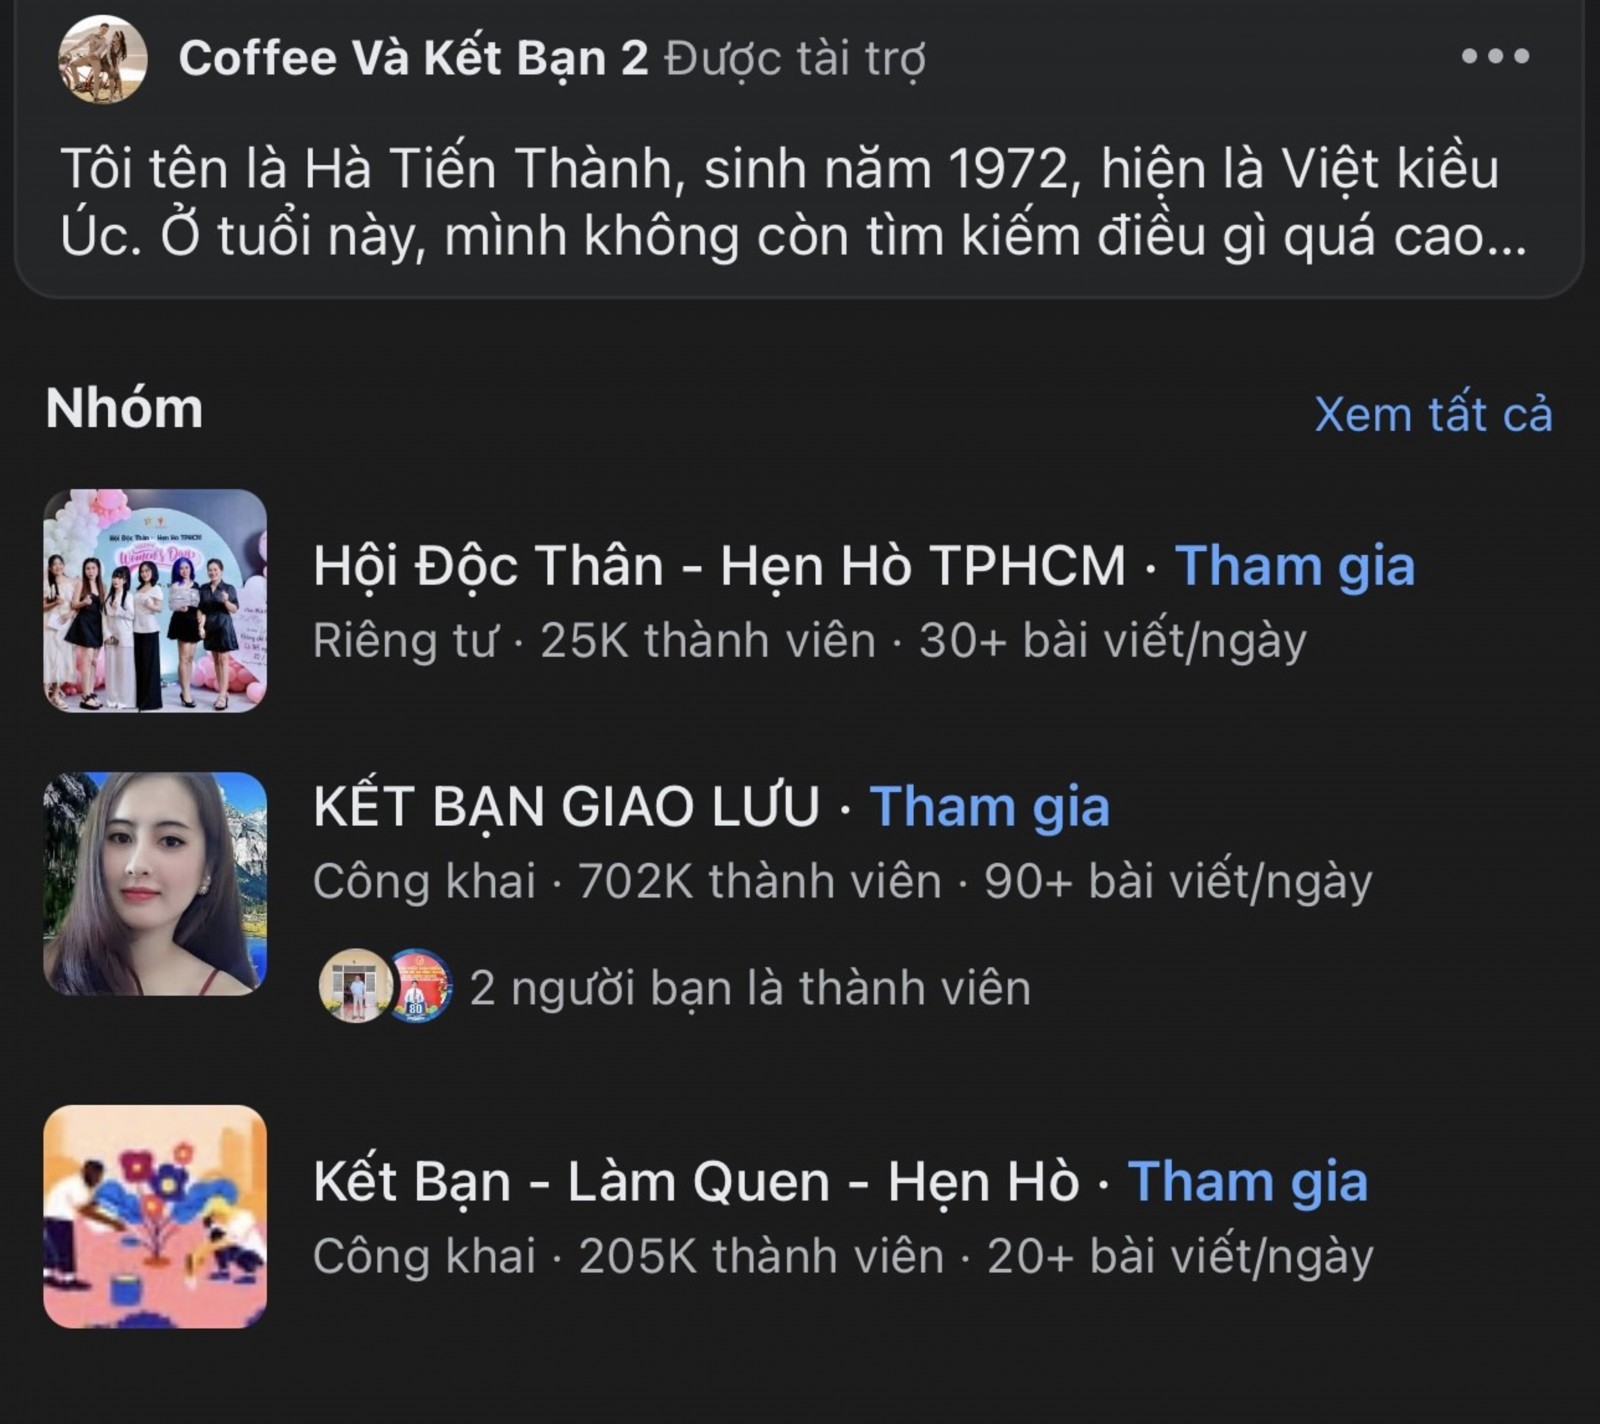Tap the Nhóm section heading
Screen dimensions: 1600x1424
(124, 409)
